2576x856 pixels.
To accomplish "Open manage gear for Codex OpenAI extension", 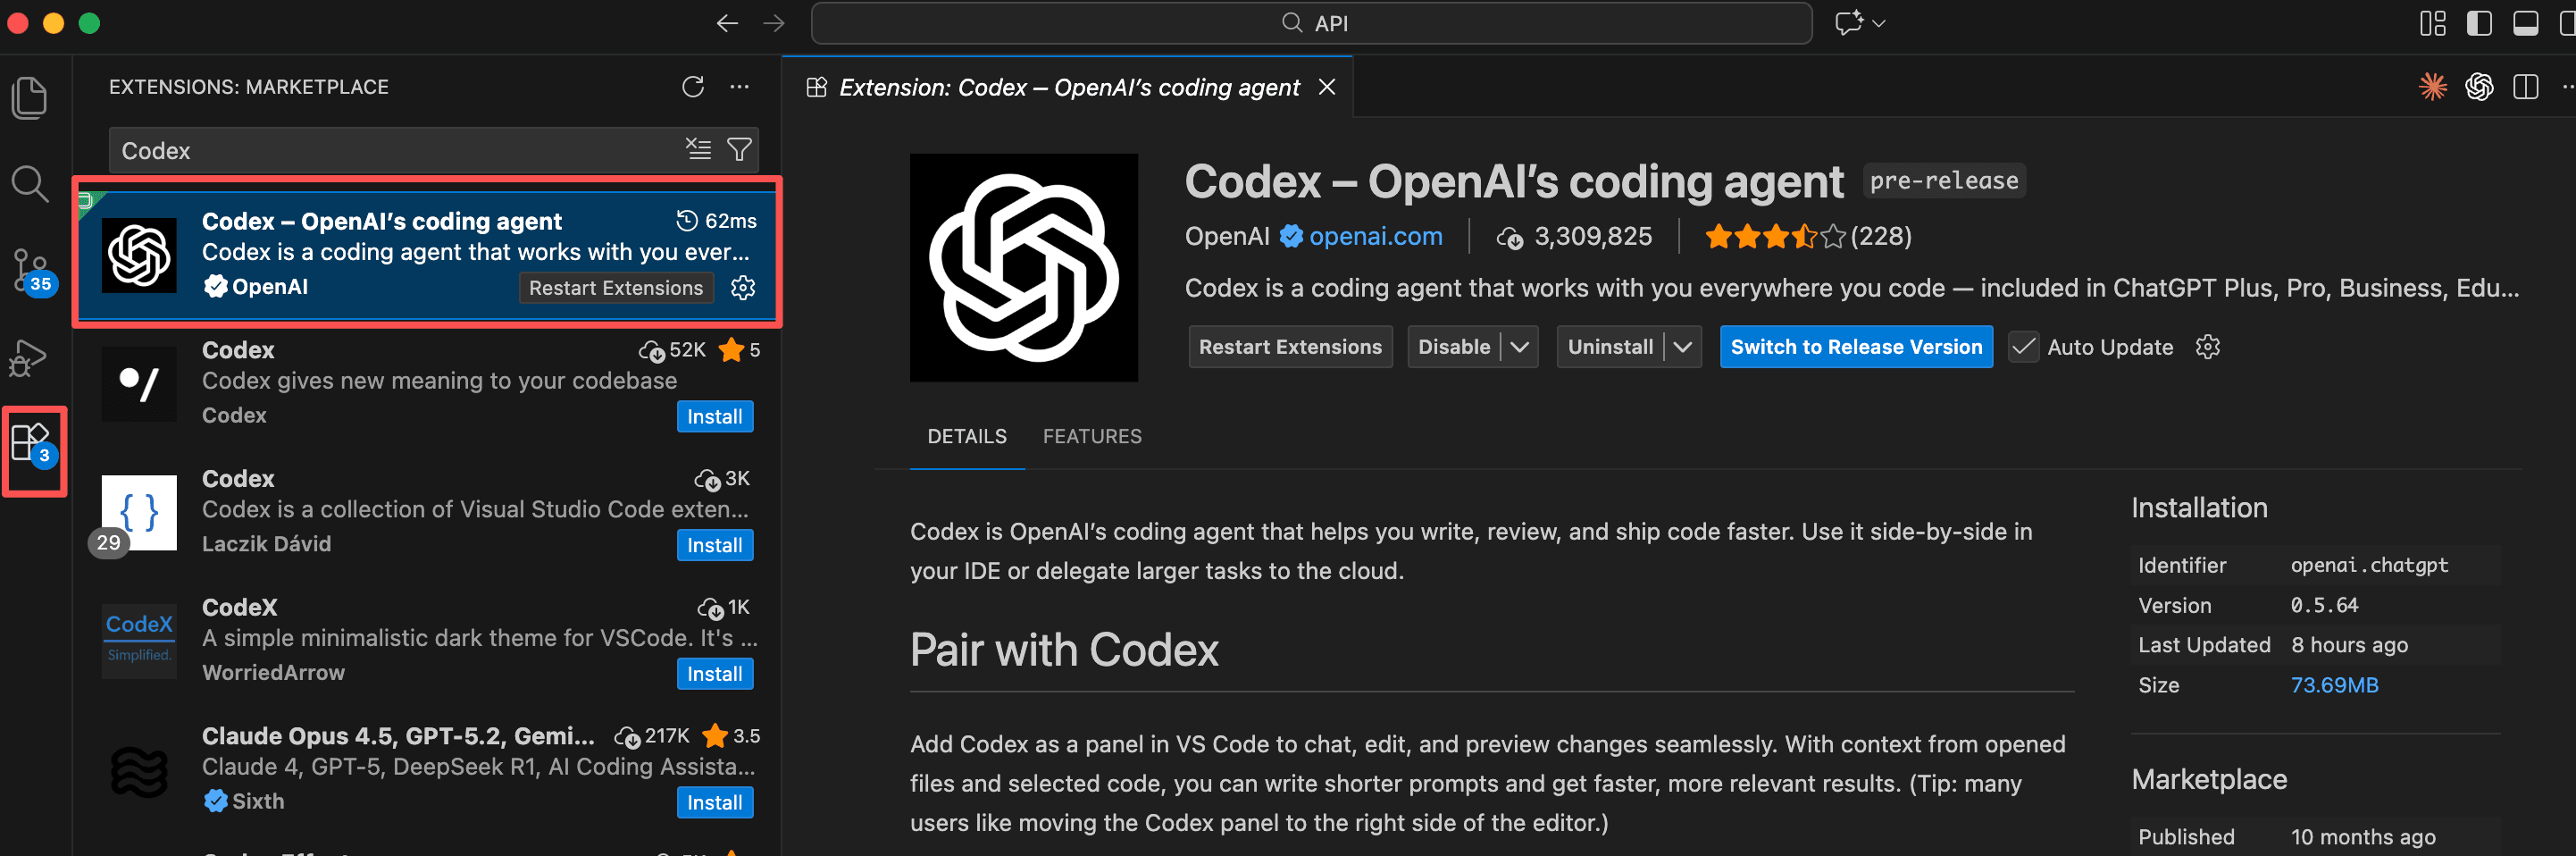I will [743, 288].
